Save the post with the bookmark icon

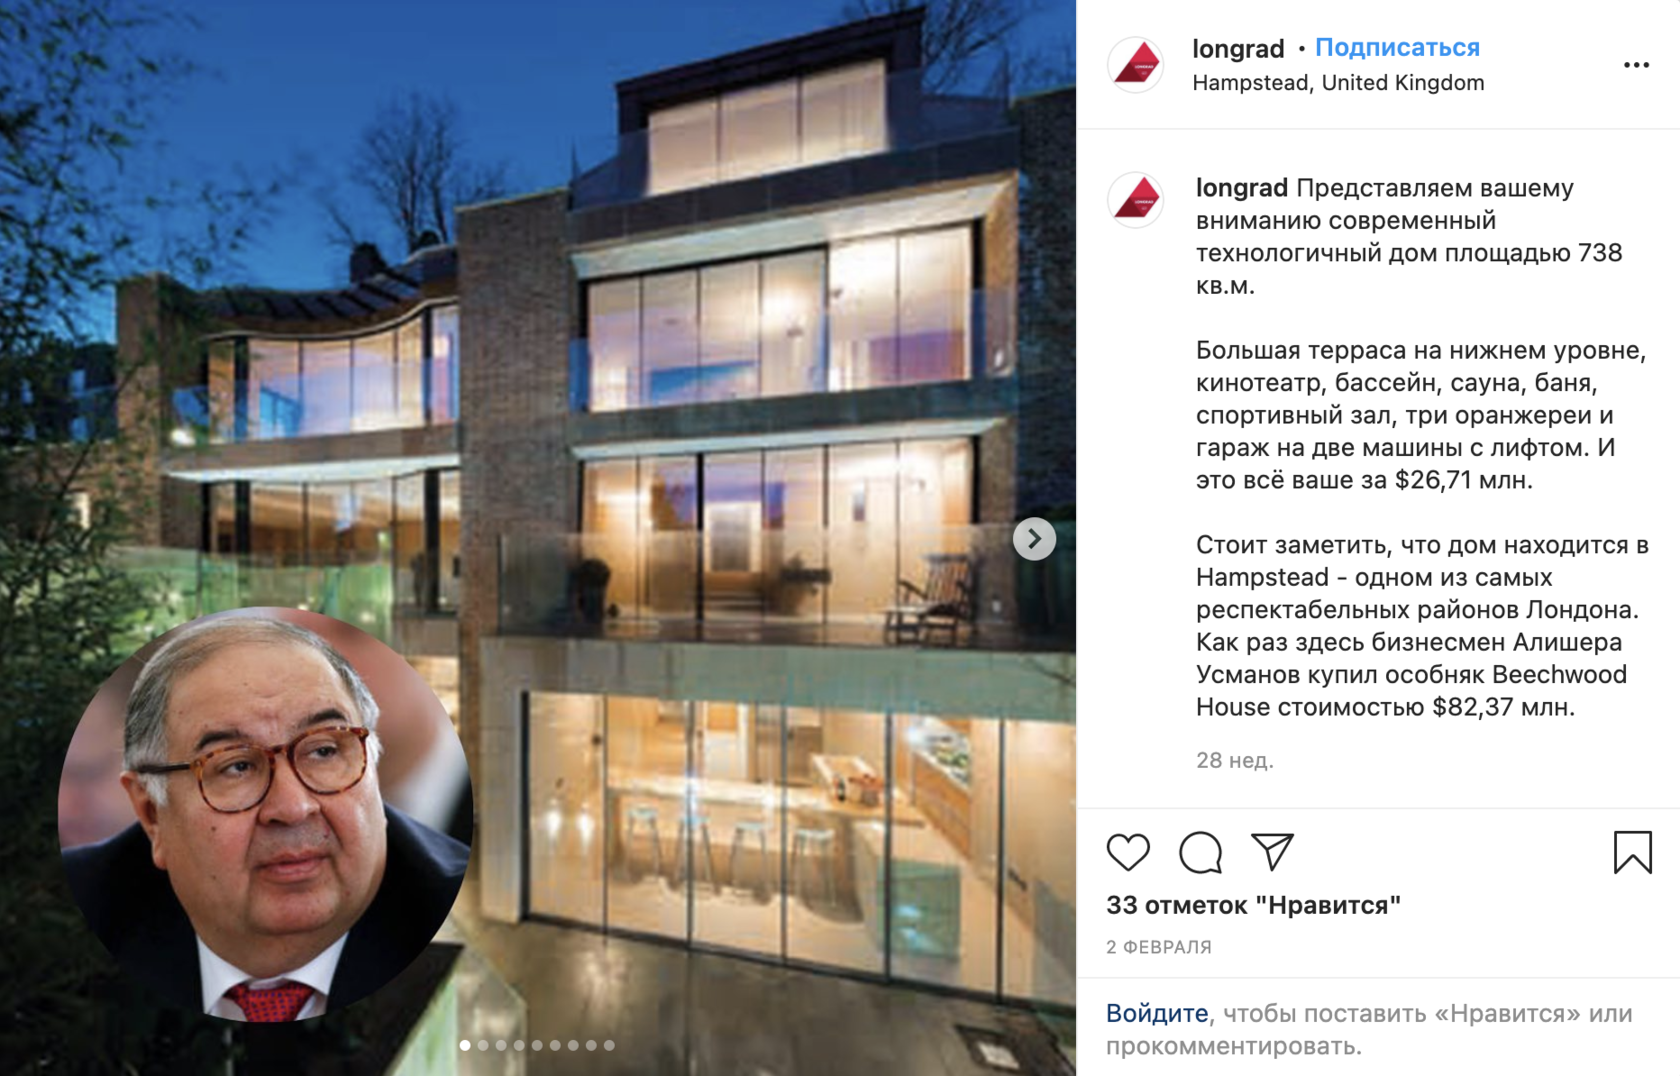coord(1632,852)
